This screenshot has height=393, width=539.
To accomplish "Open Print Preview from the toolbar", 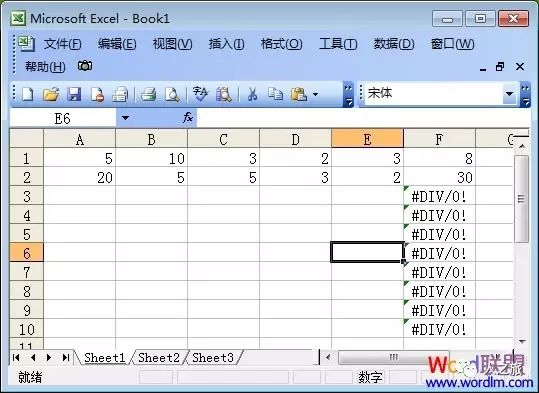I will (x=172, y=94).
